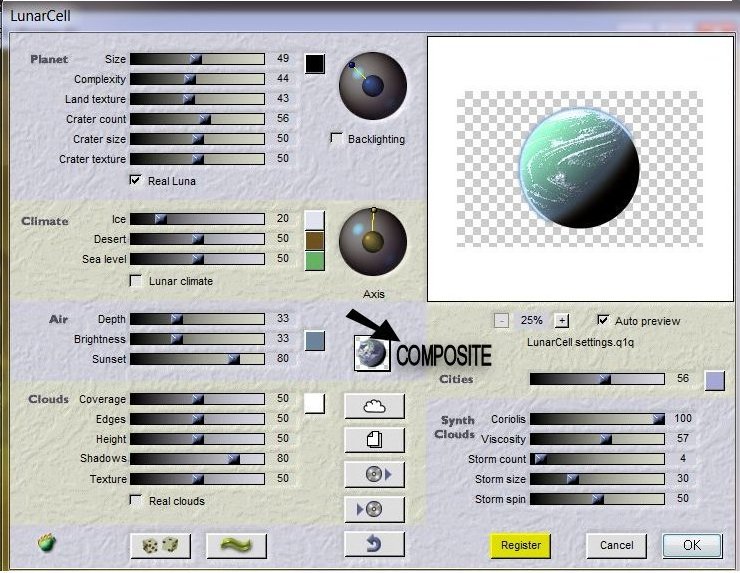This screenshot has width=740, height=573.
Task: Enable the Real clouds checkbox
Action: click(x=136, y=500)
